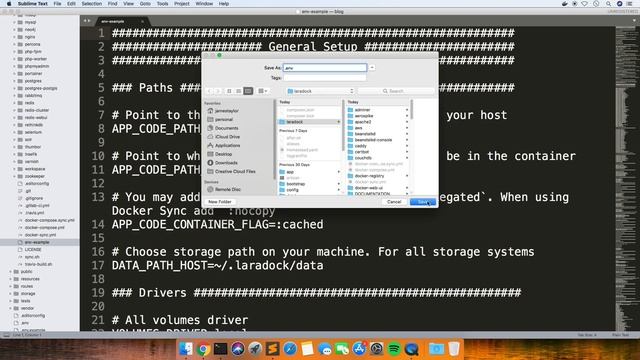This screenshot has width=640, height=360.
Task: Click the Spotlight search menu bar icon
Action: (608, 4)
